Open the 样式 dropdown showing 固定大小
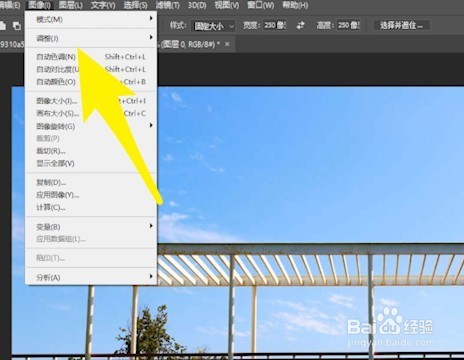This screenshot has width=464, height=360. [214, 26]
